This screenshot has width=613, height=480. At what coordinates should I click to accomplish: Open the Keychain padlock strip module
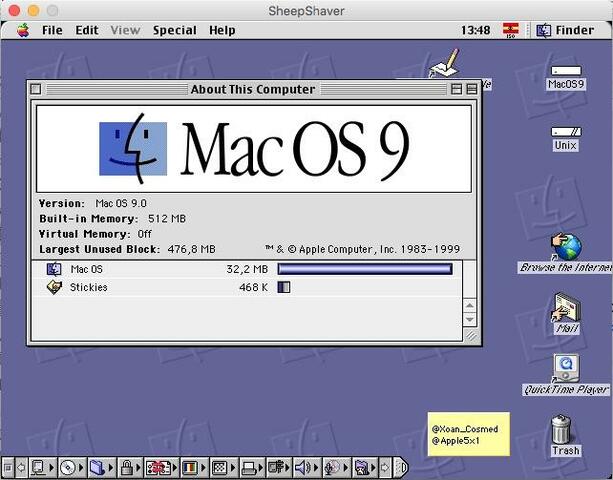(x=130, y=467)
